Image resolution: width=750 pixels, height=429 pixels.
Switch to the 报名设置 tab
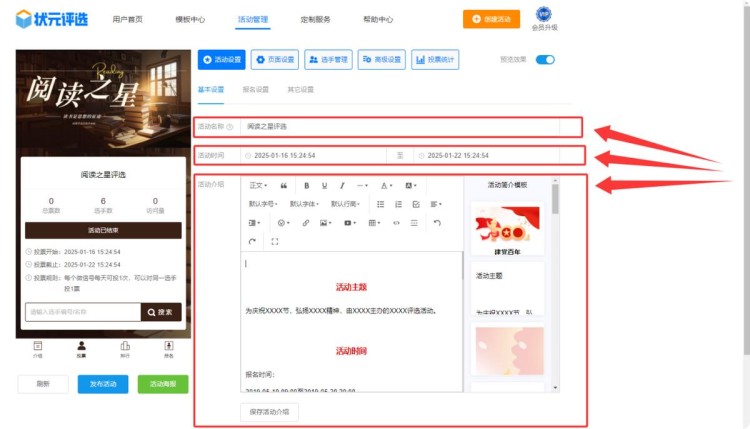point(255,90)
